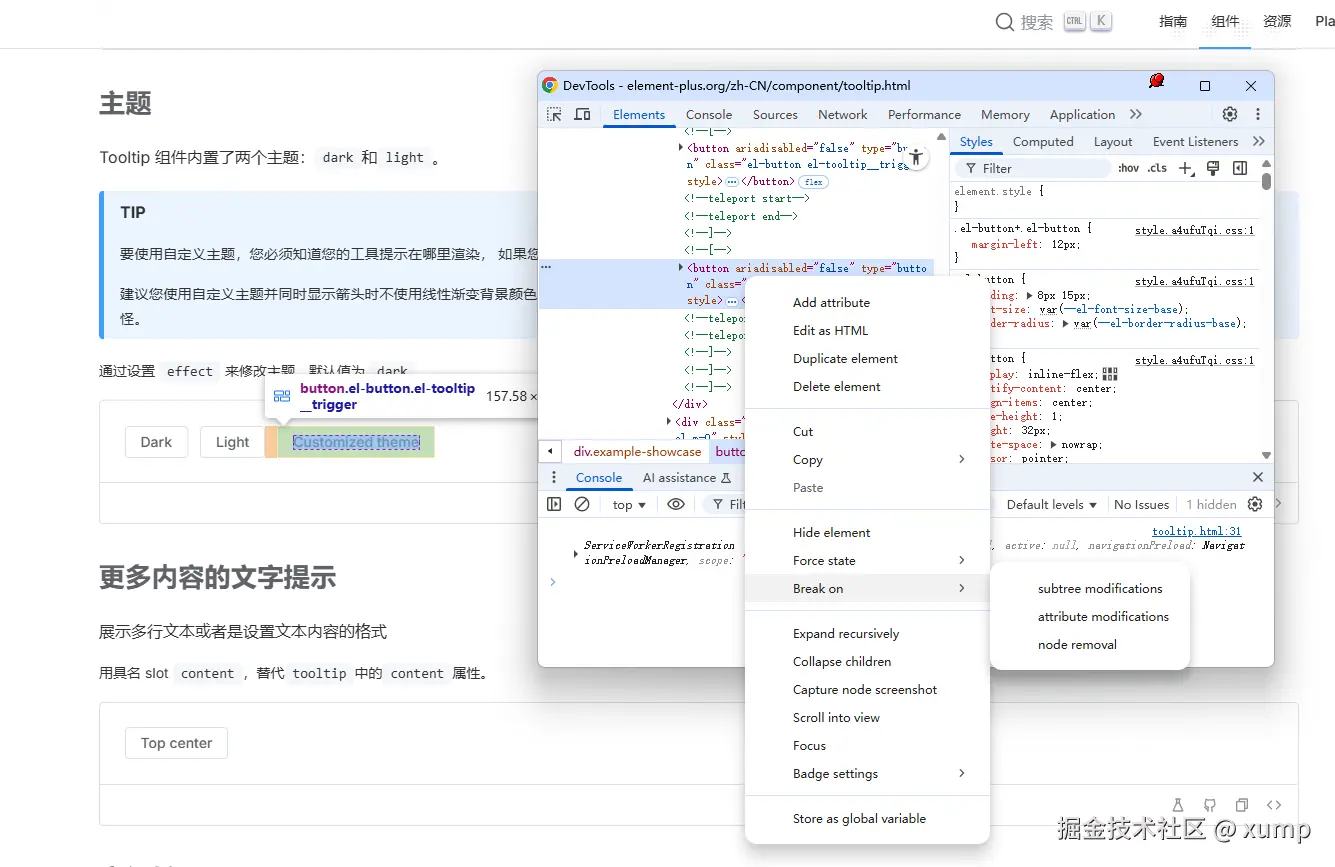
Task: Expand the ServiceWorkerRegistration log entry
Action: [x=575, y=553]
